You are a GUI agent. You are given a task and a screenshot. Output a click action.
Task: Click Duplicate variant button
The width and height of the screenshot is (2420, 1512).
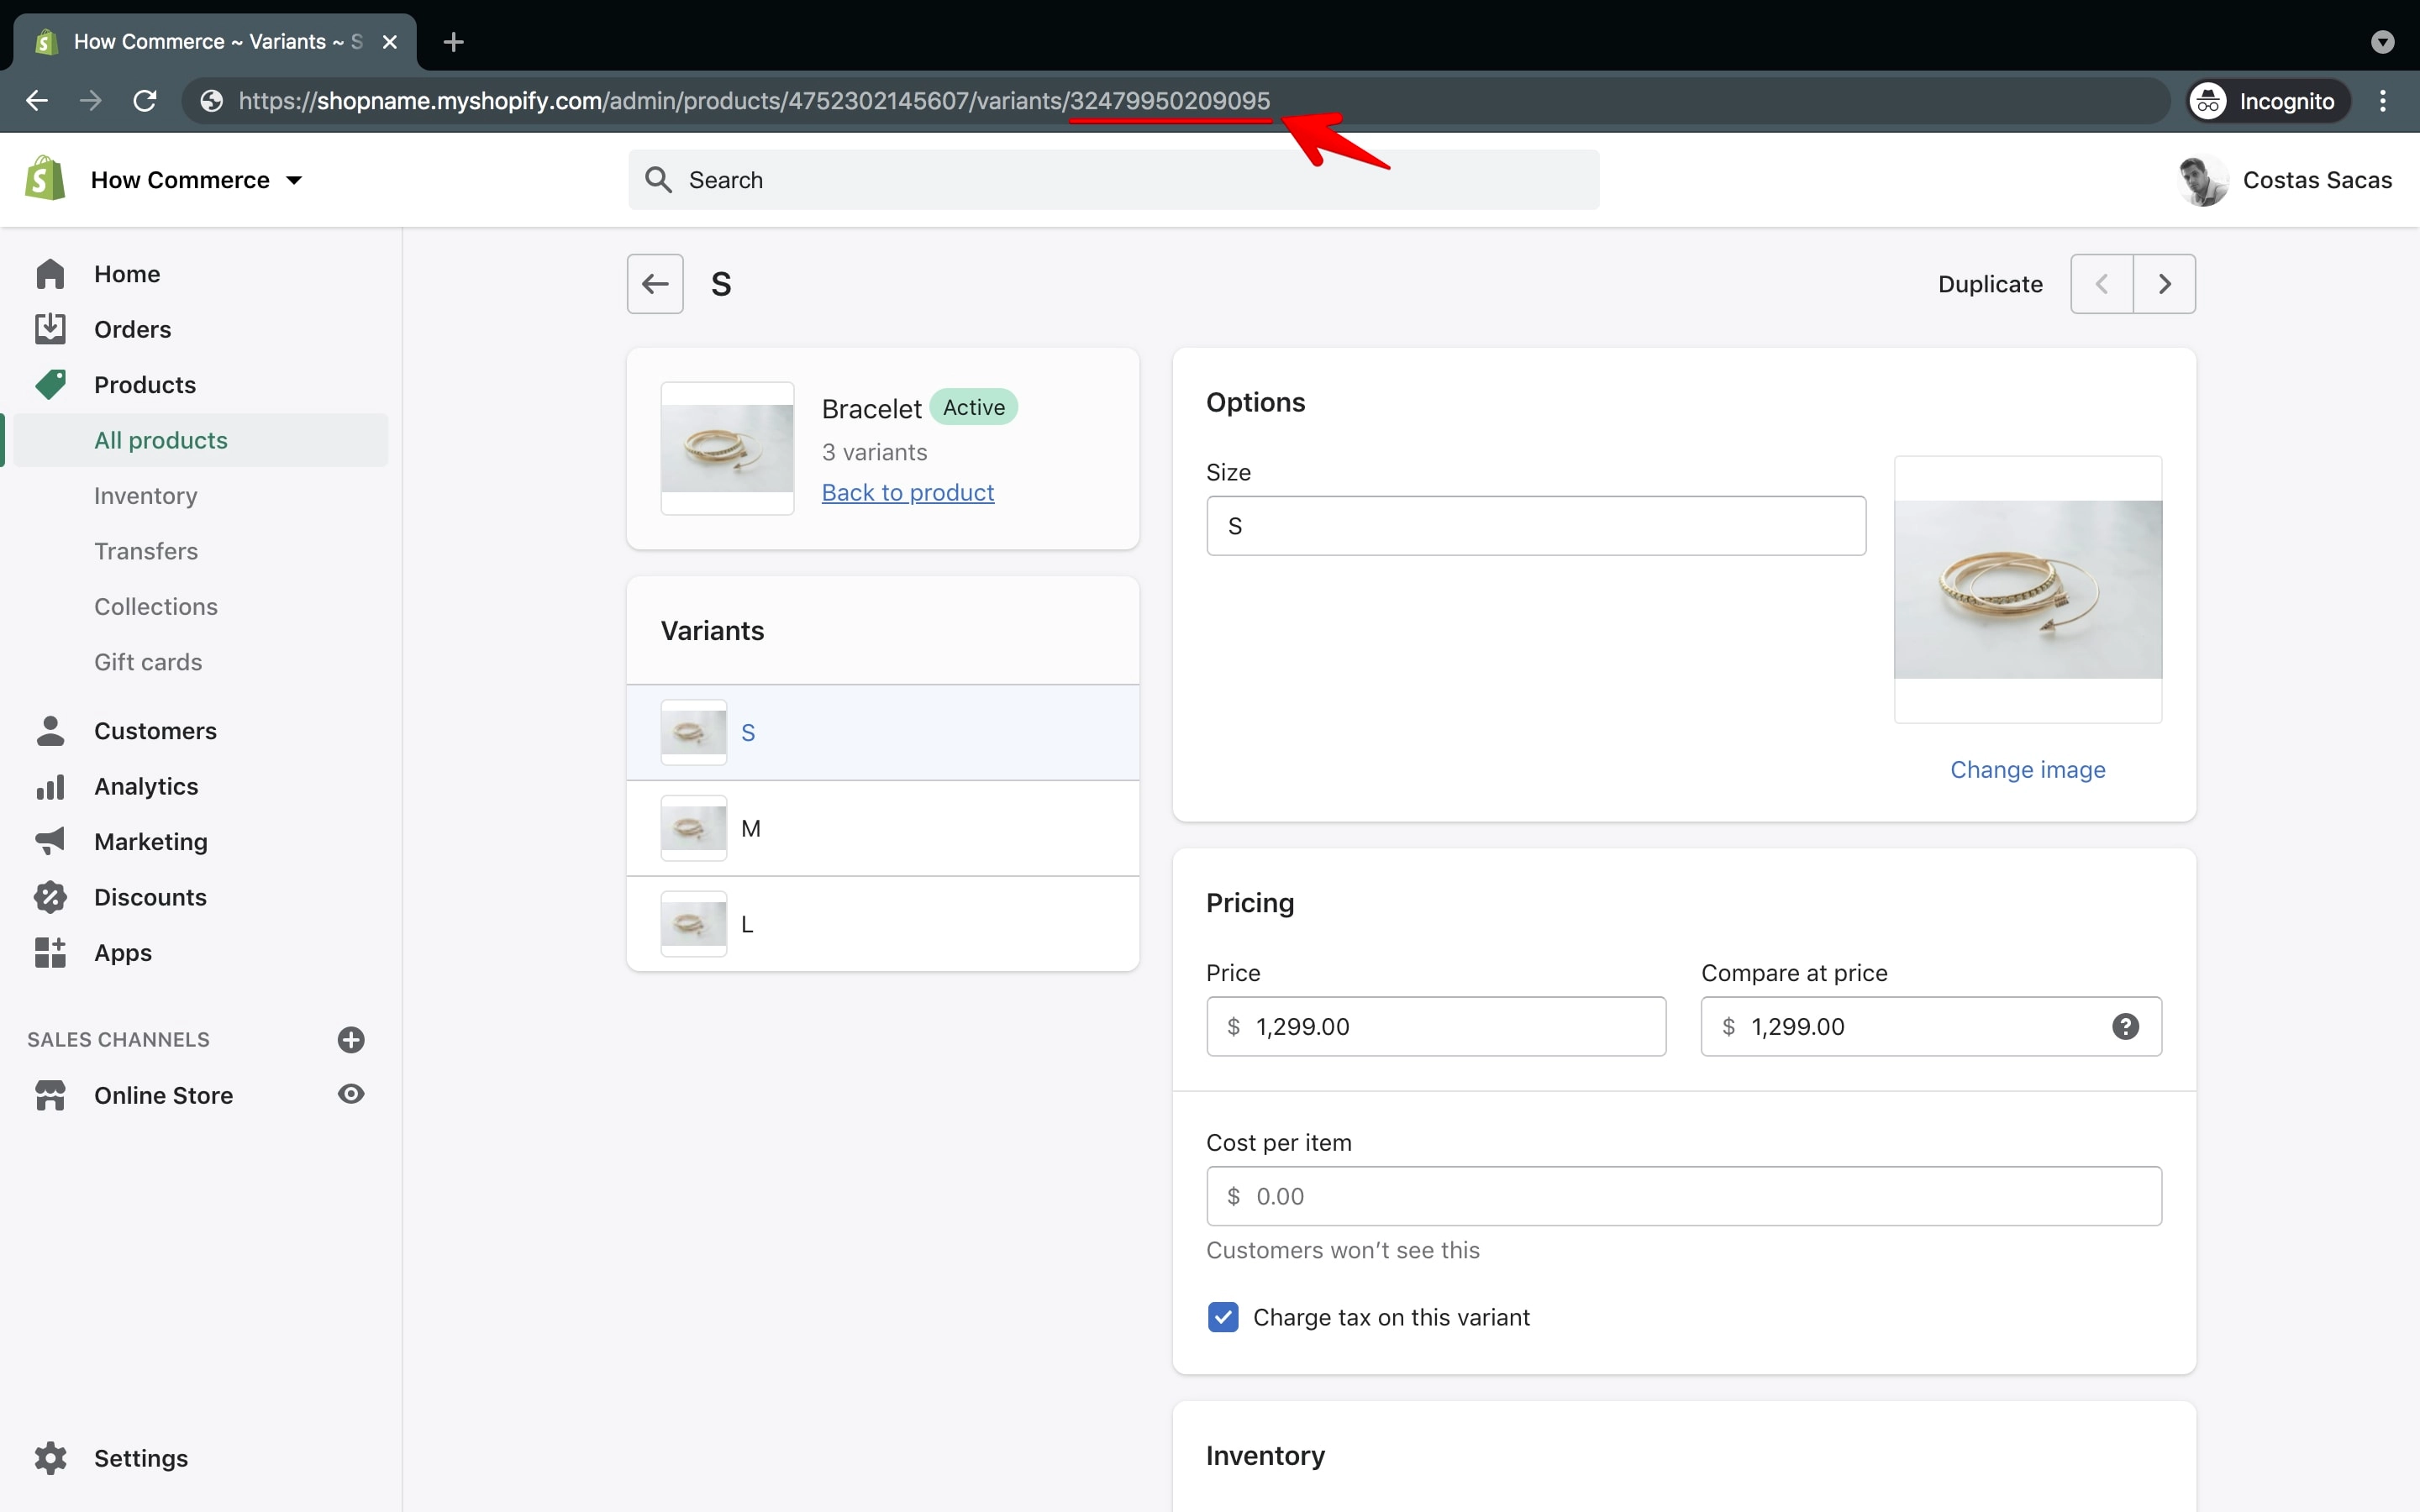click(1990, 284)
